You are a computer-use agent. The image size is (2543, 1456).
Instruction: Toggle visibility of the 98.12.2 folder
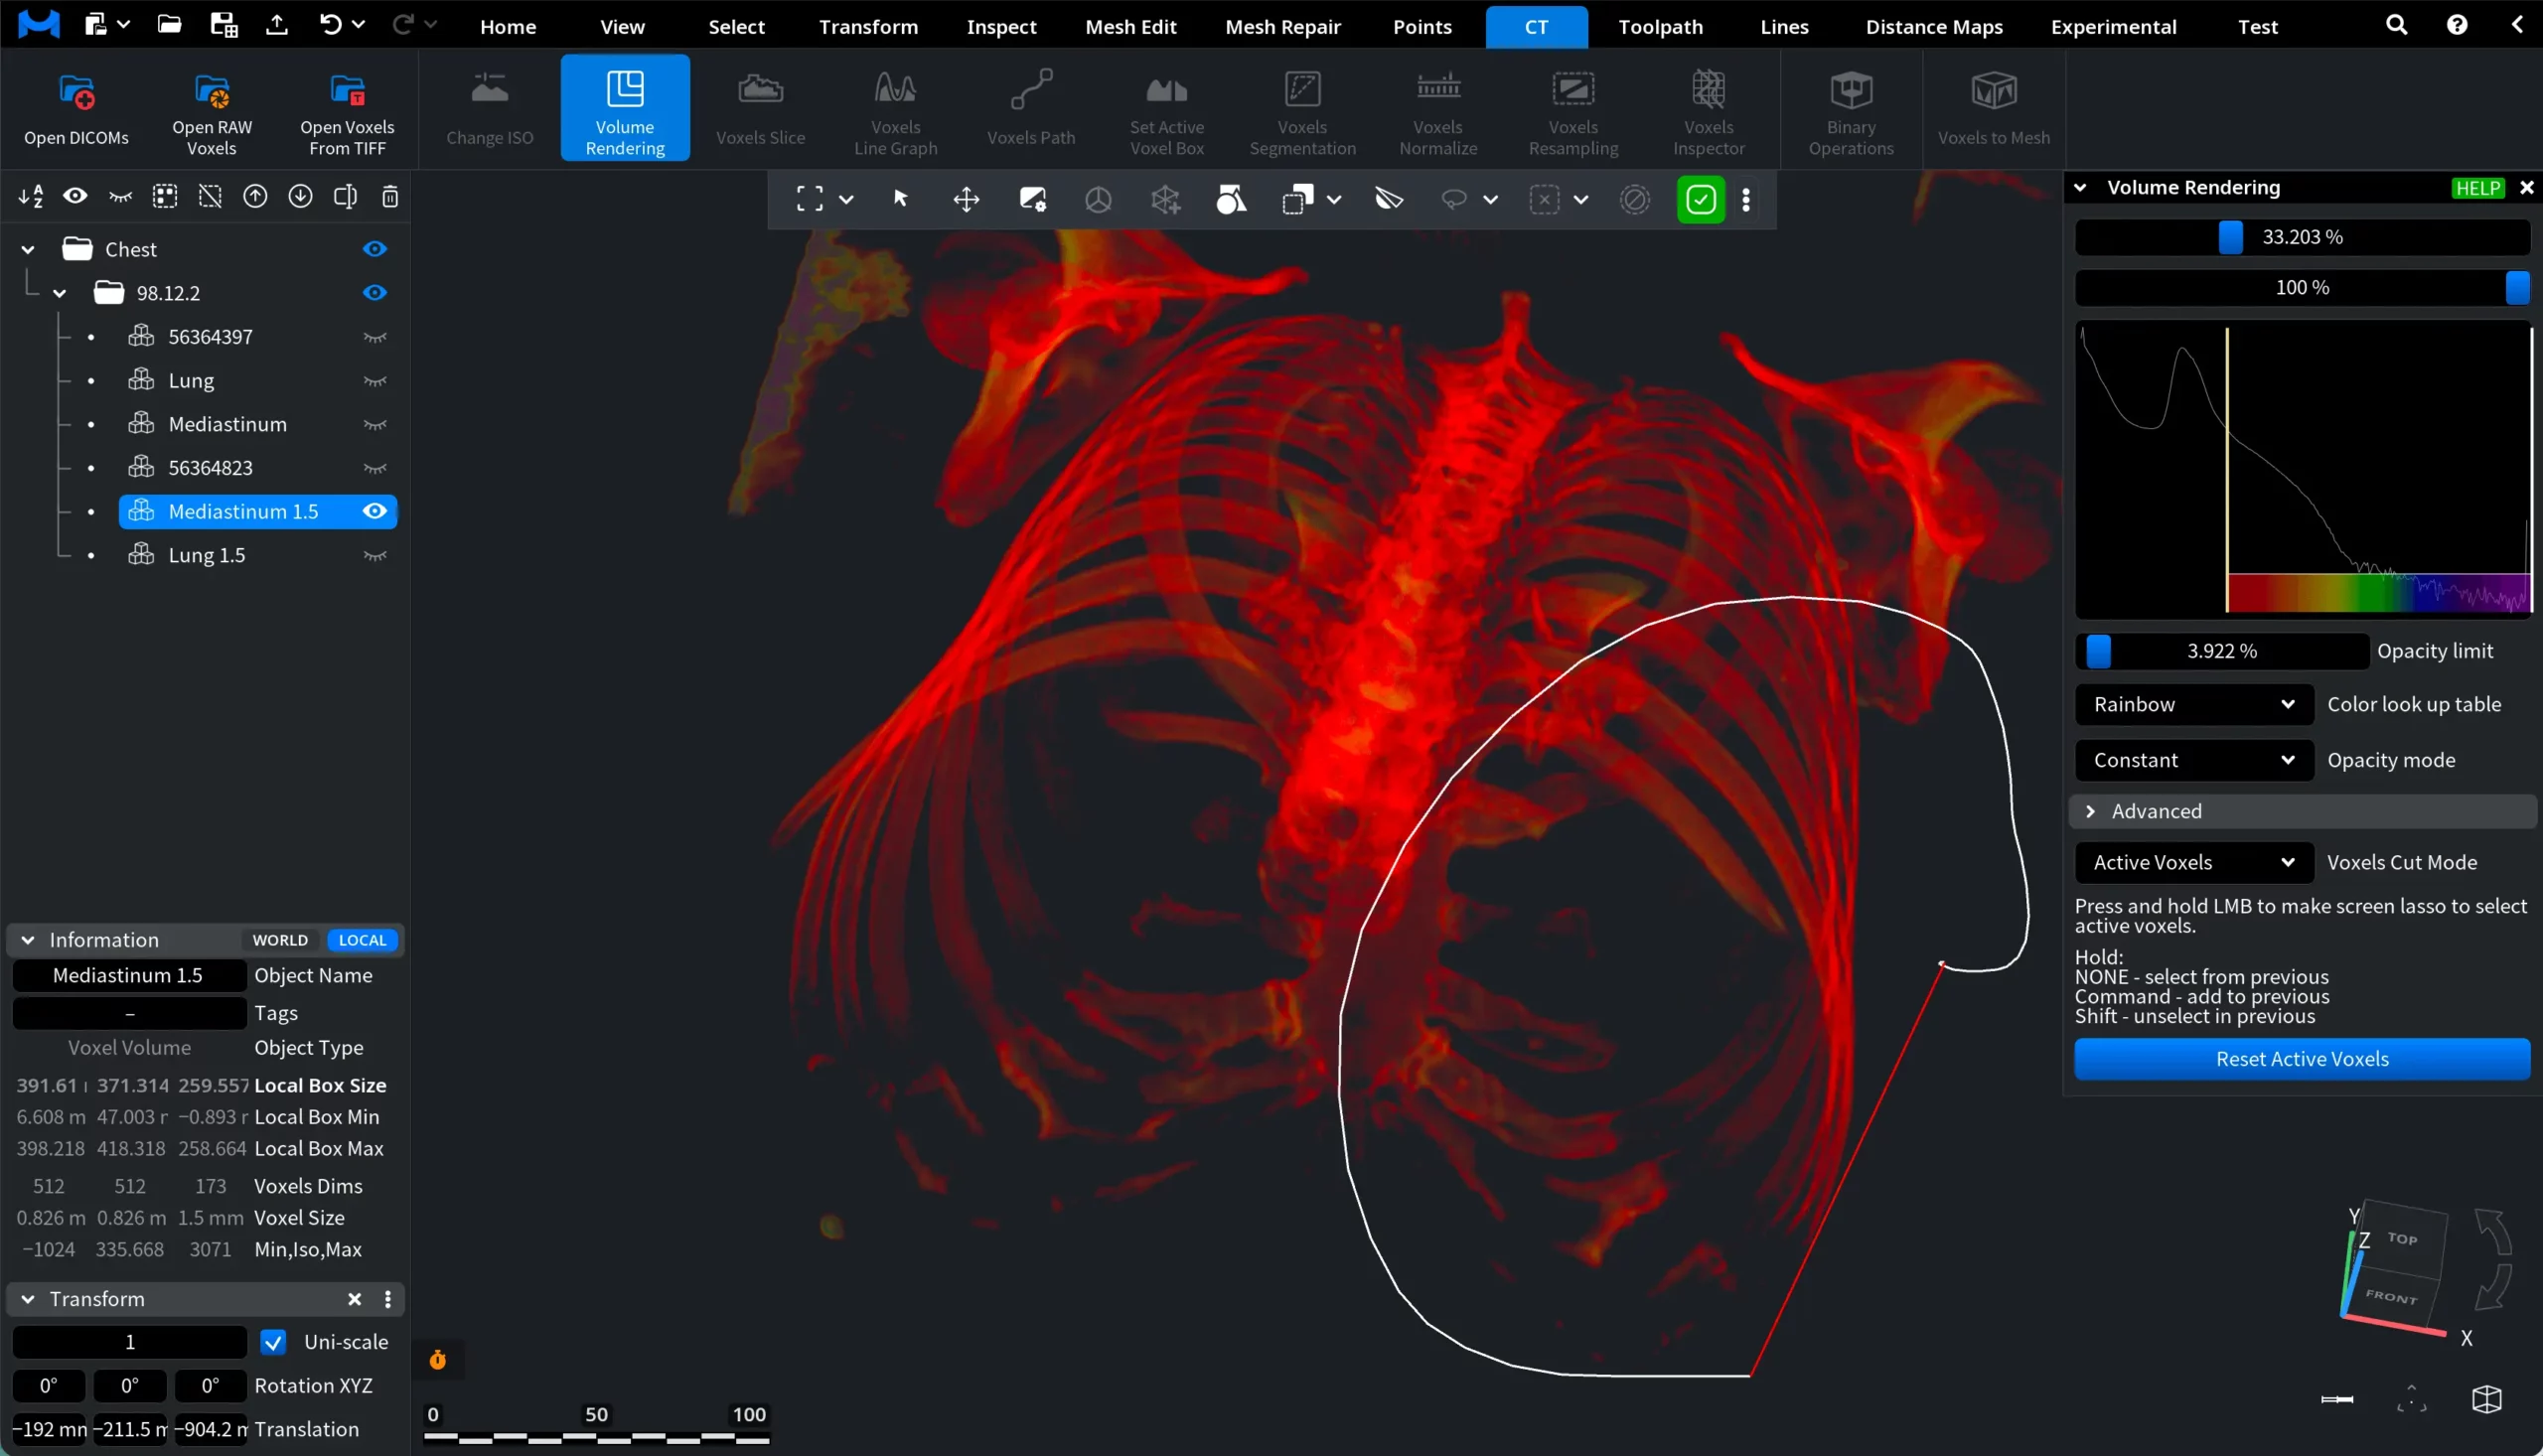coord(375,293)
